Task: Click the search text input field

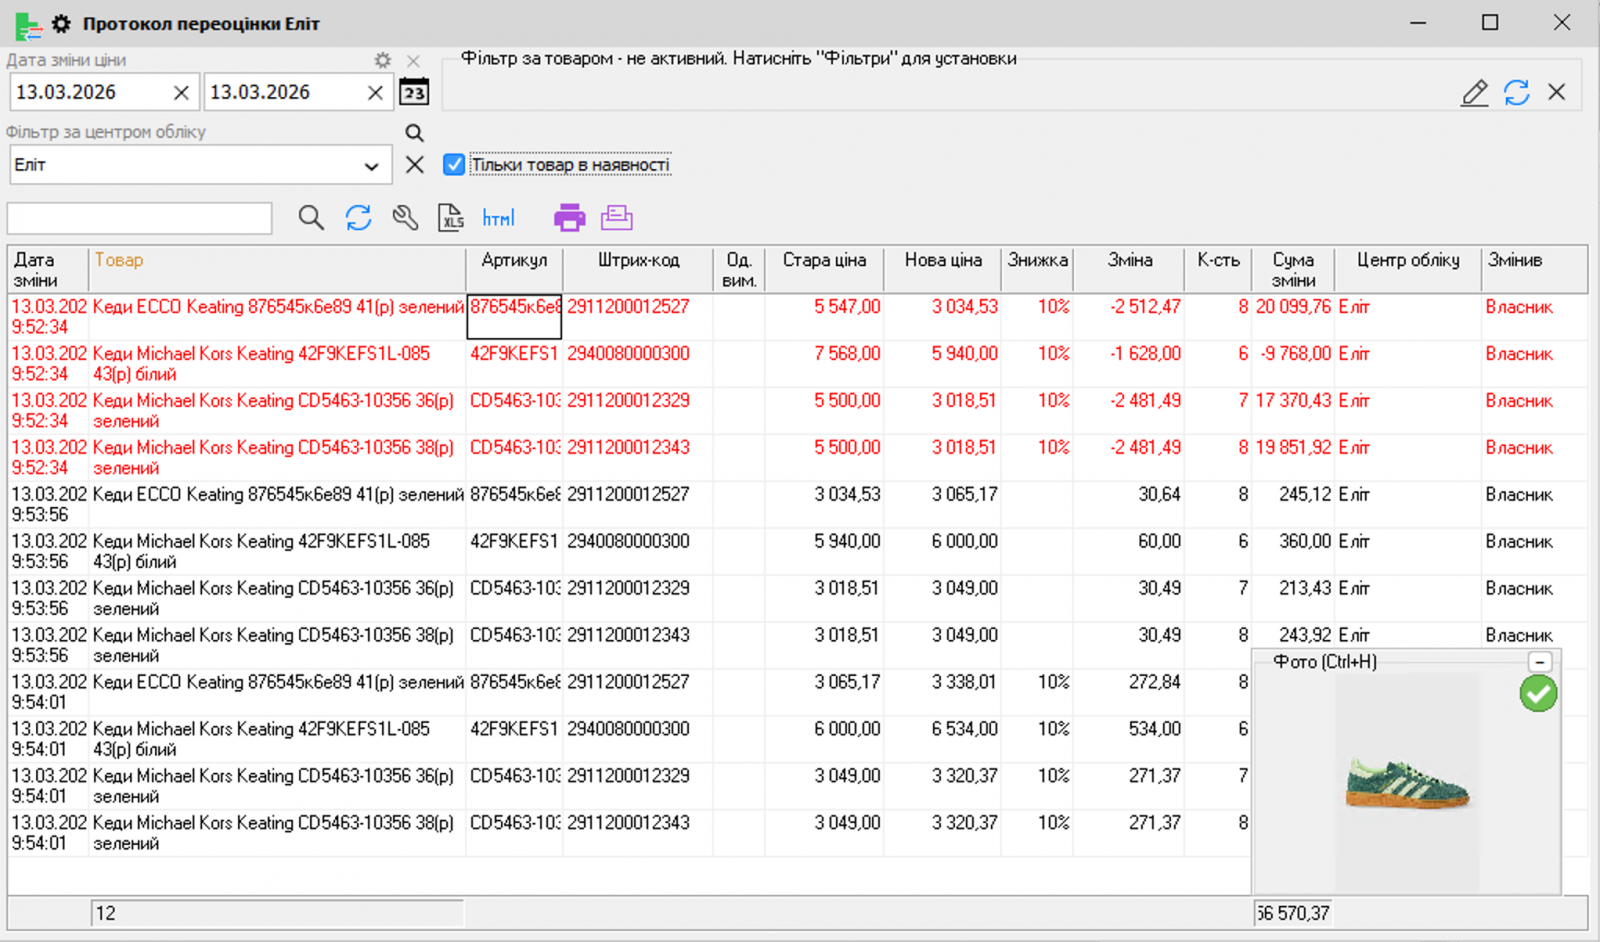Action: [140, 218]
